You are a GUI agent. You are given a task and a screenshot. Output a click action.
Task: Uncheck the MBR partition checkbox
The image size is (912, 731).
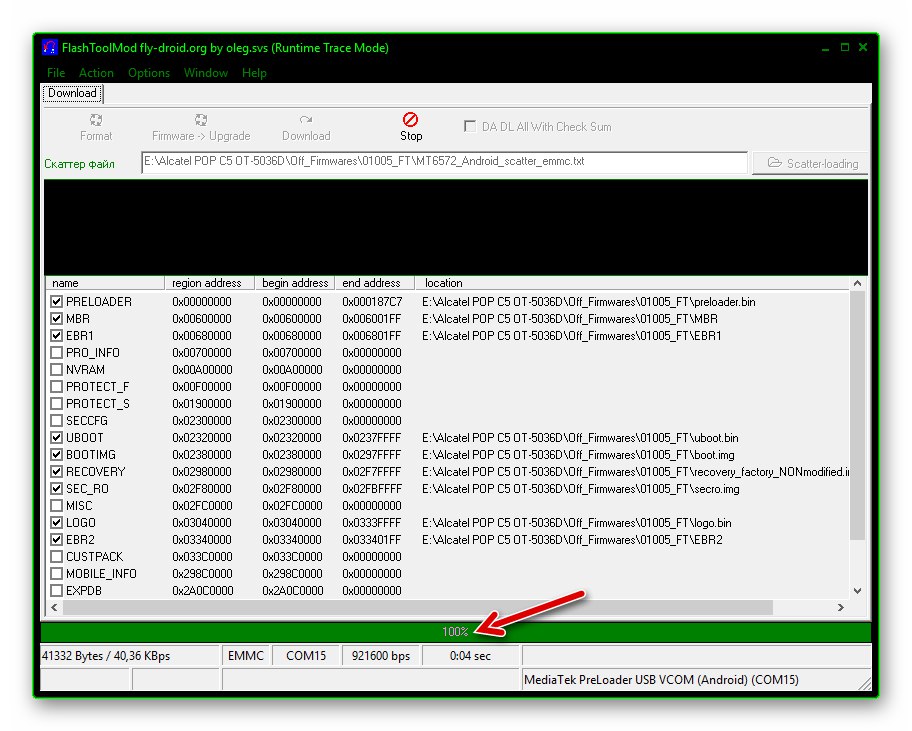(x=56, y=319)
